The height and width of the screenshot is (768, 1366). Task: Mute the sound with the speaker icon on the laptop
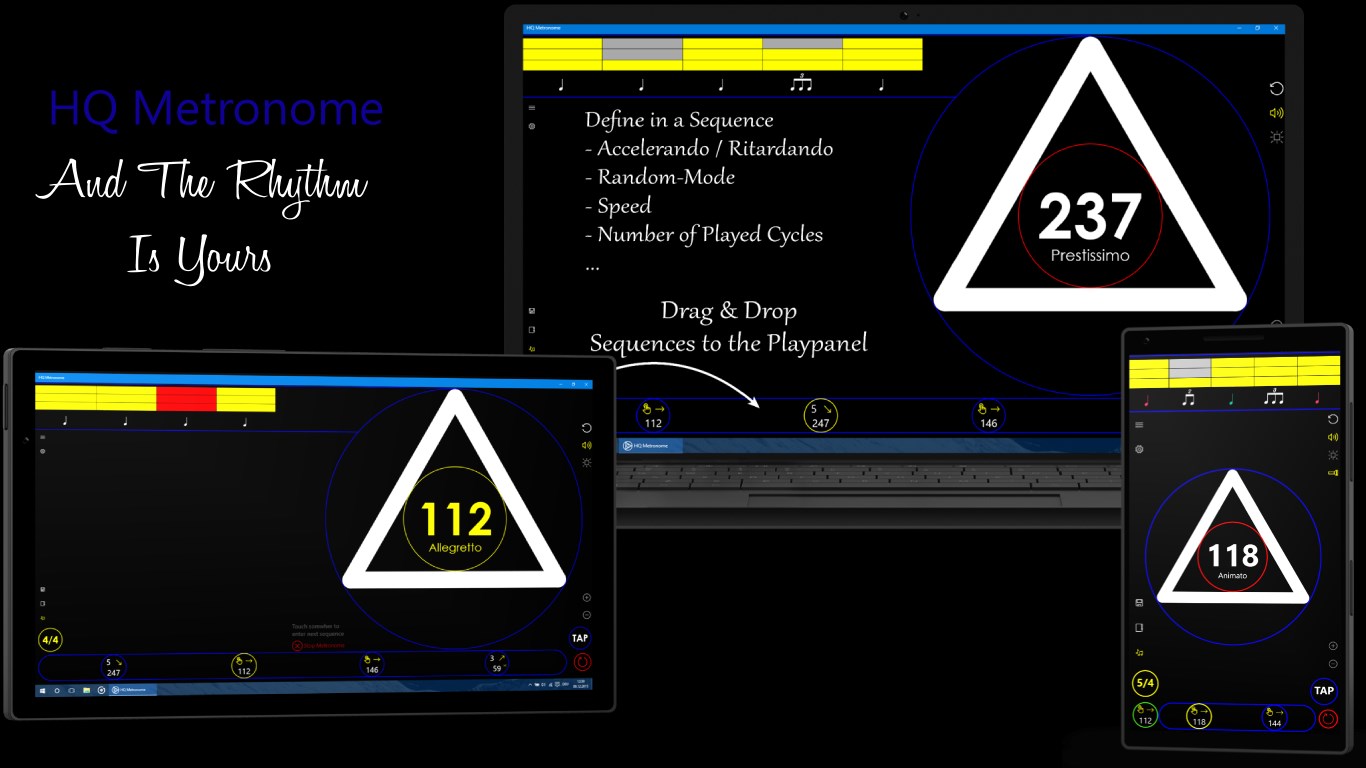click(x=1277, y=112)
